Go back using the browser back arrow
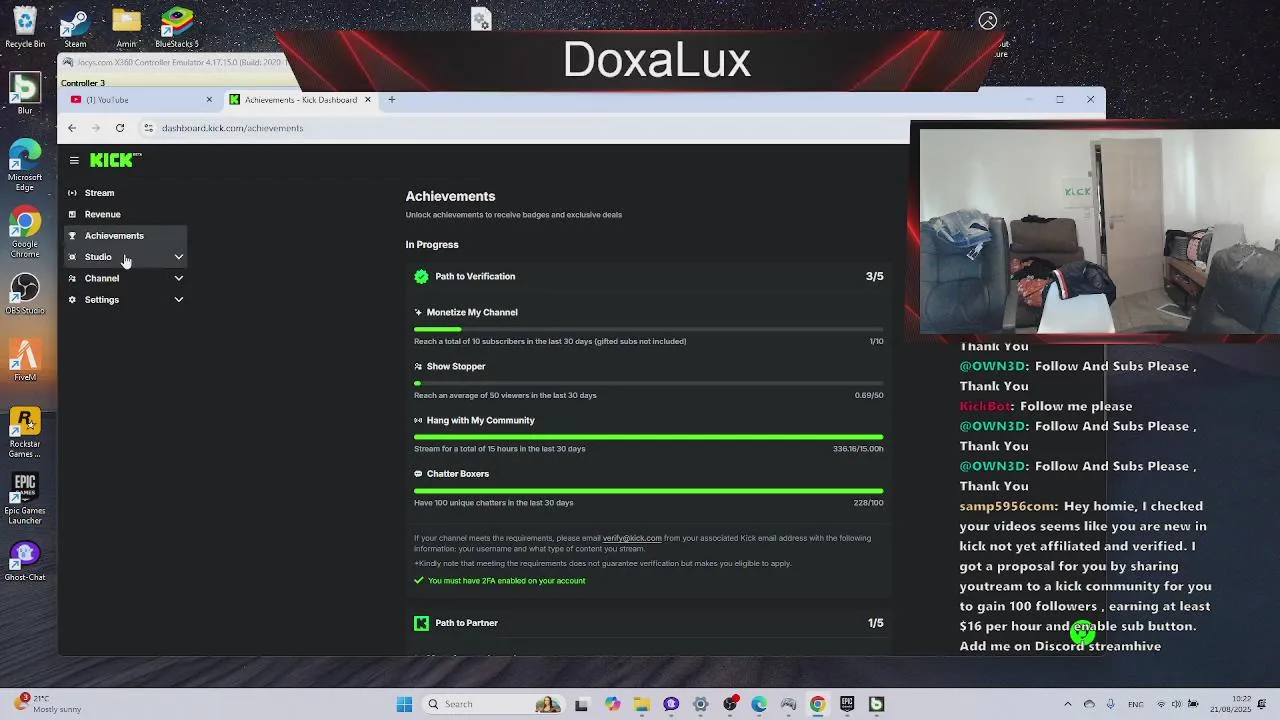Viewport: 1280px width, 720px height. tap(72, 128)
